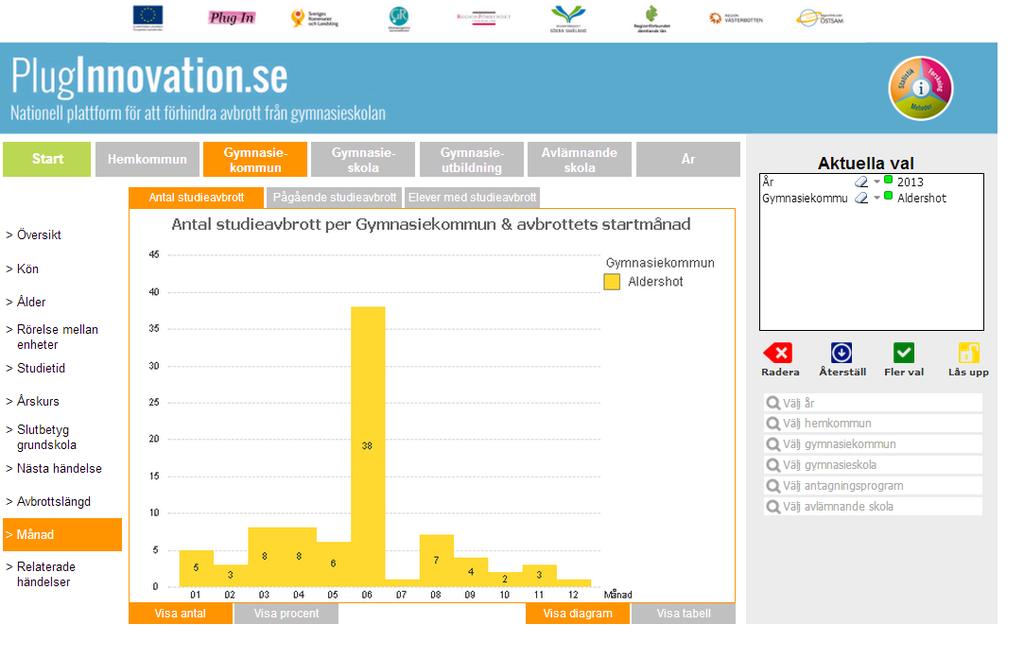Viewport: 1024px width, 659px height.
Task: Click the green Fler val checkmark icon
Action: coord(904,353)
